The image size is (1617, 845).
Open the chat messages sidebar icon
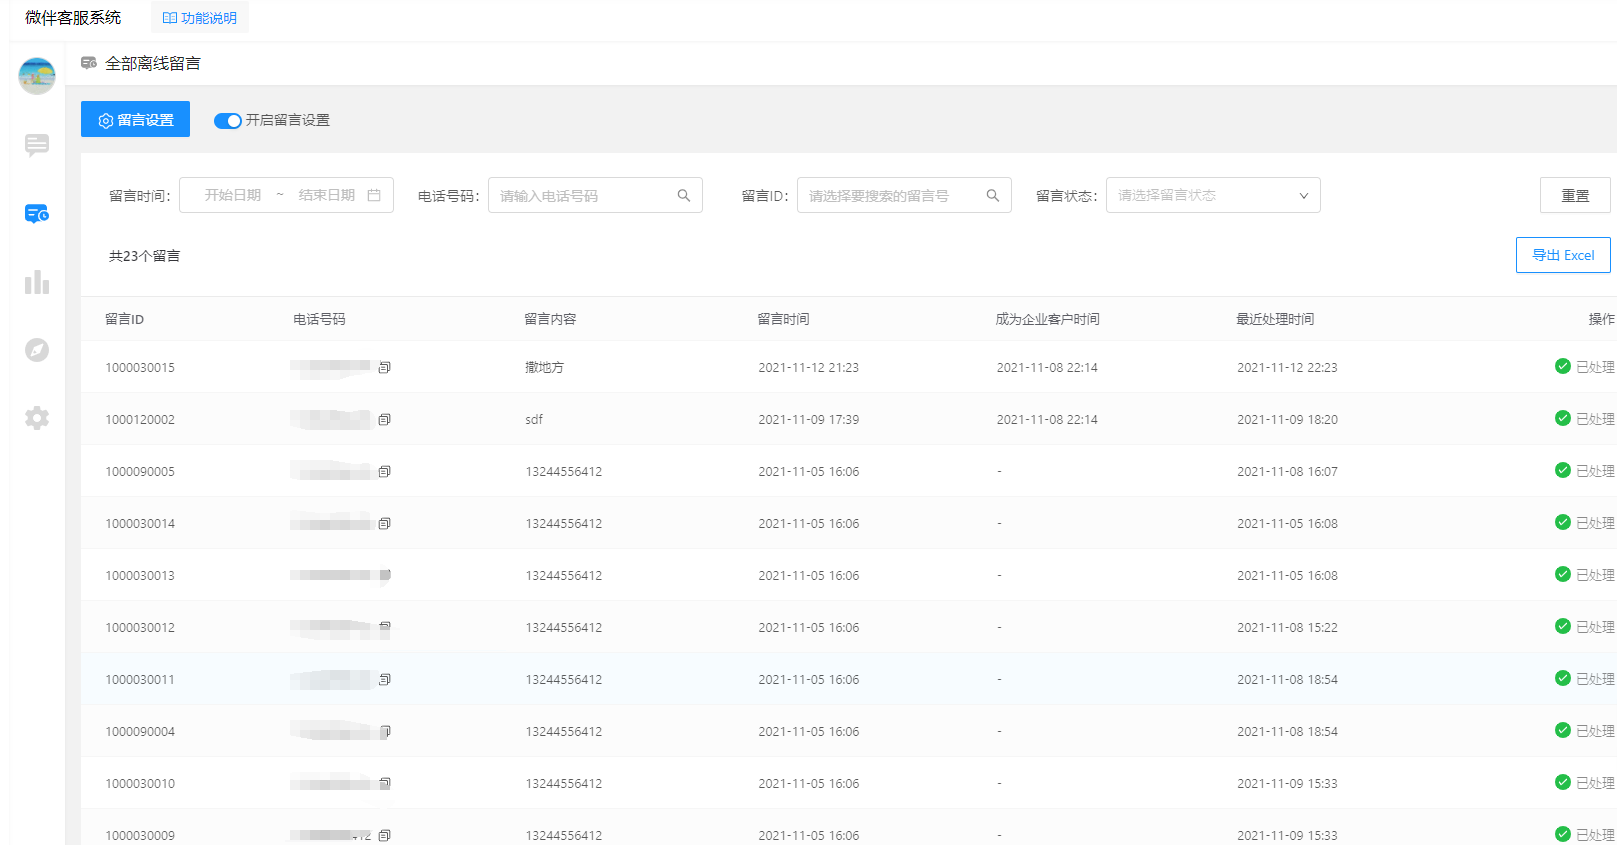pos(37,146)
